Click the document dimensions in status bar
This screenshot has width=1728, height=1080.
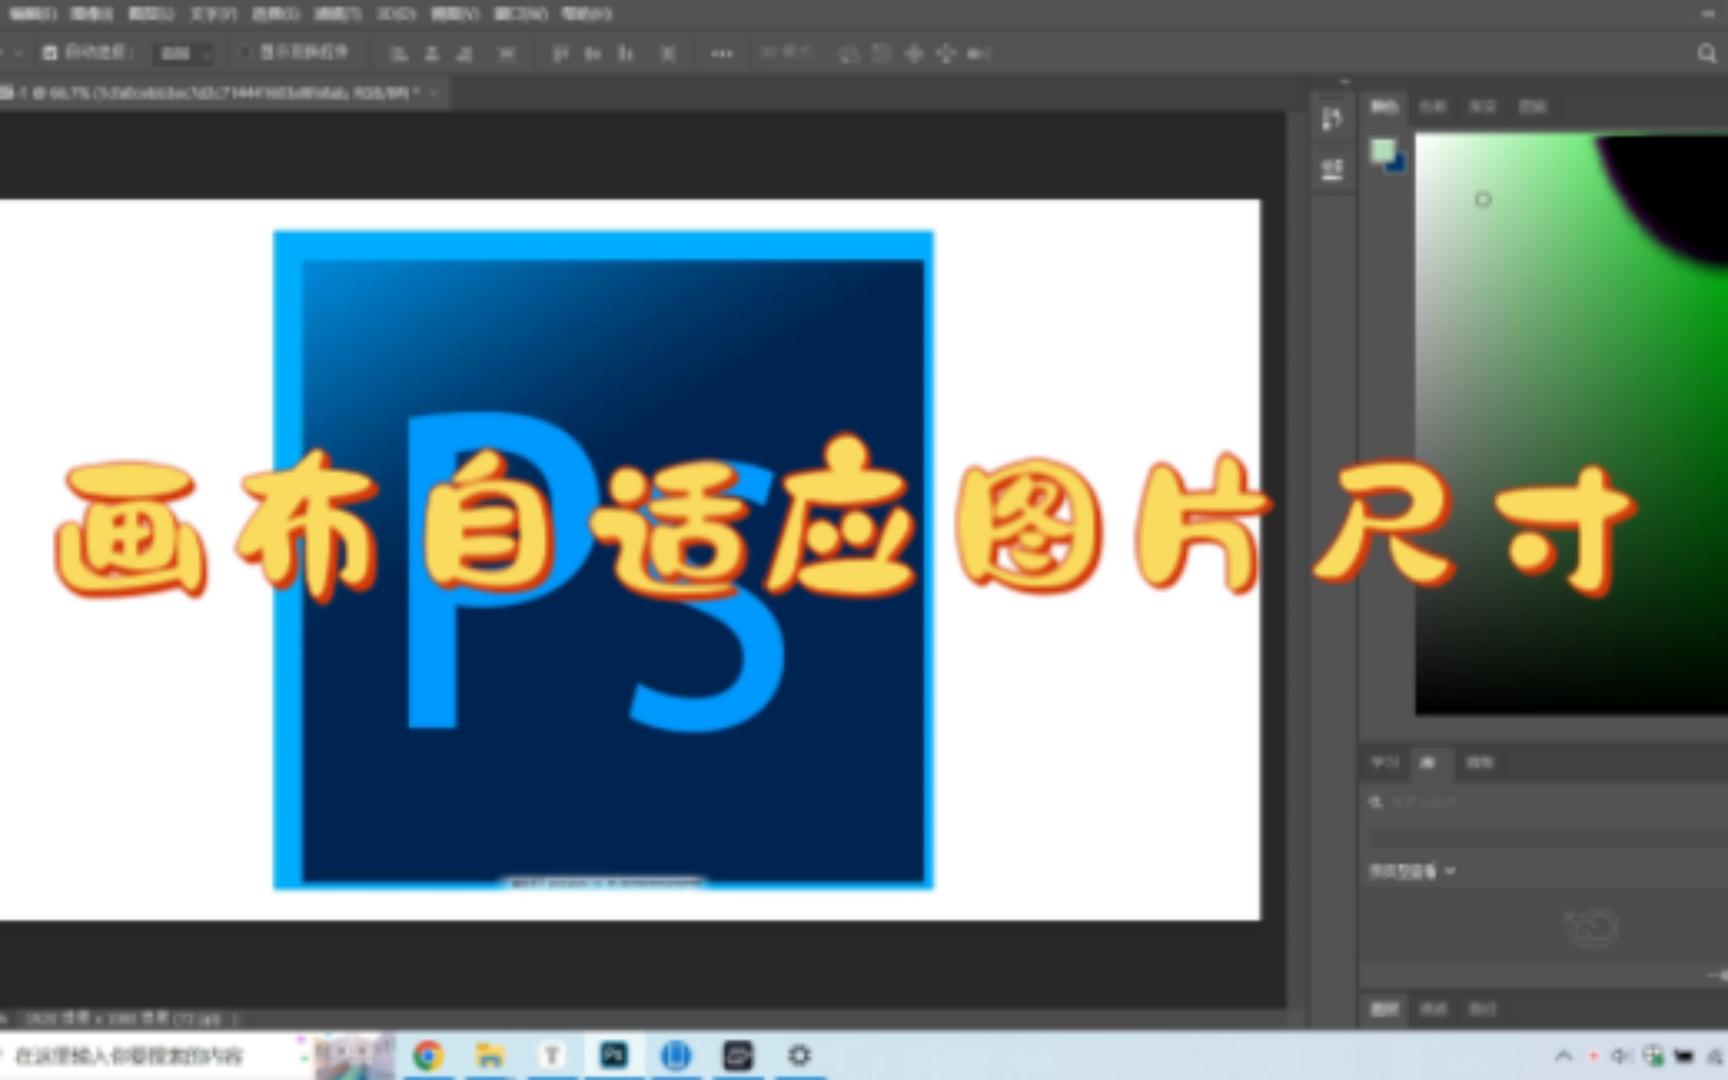point(122,1019)
